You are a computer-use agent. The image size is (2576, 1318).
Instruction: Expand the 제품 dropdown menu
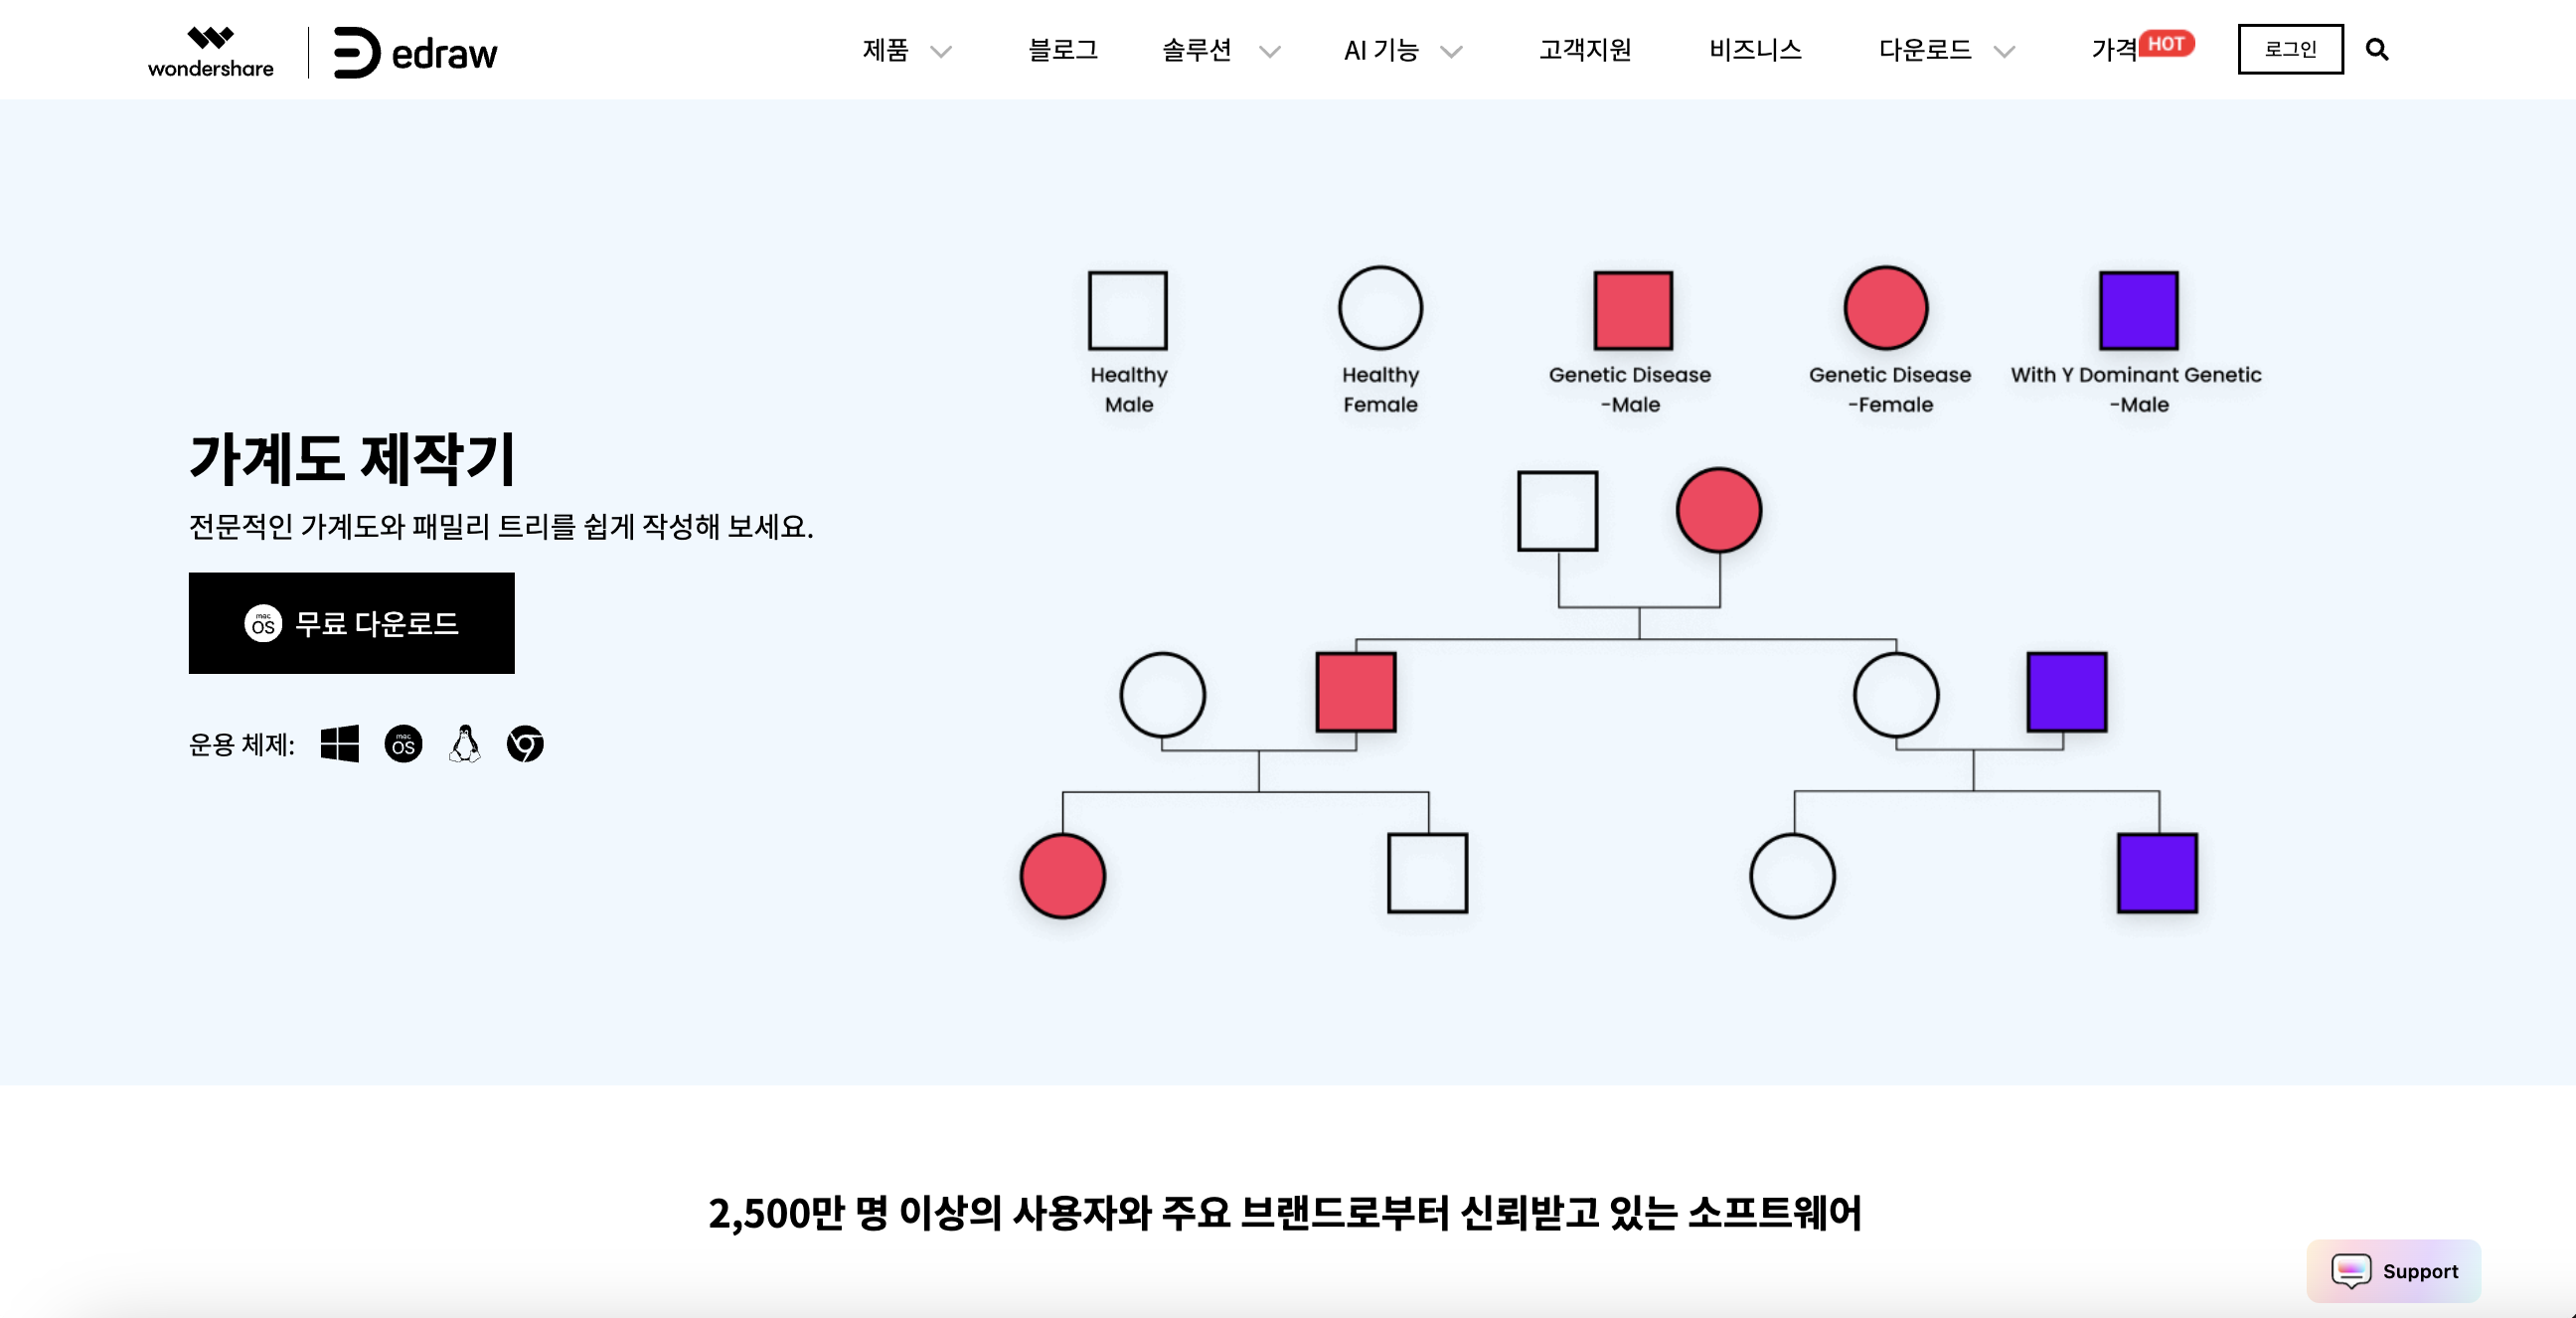pos(899,49)
